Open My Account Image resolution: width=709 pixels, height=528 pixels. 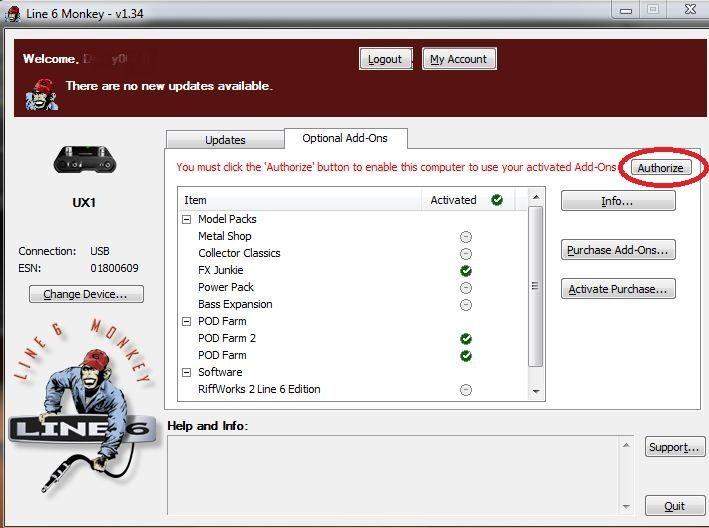[x=459, y=59]
